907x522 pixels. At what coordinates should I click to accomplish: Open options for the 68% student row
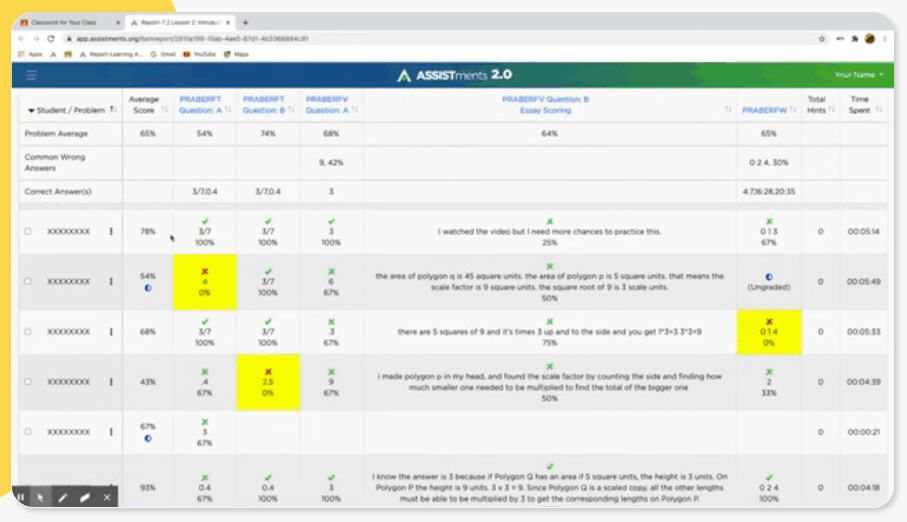tap(111, 332)
